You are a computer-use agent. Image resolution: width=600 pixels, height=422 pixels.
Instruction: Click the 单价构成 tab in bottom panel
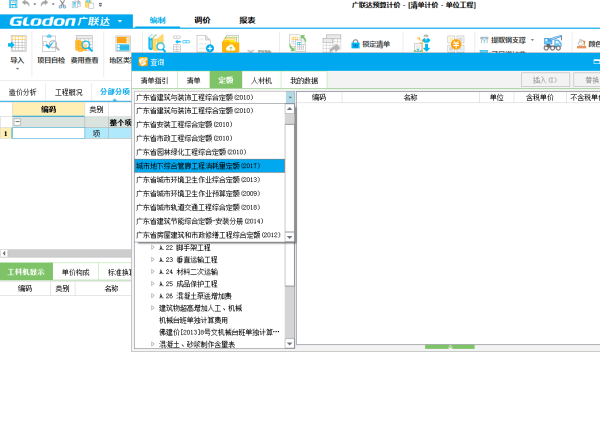click(75, 272)
